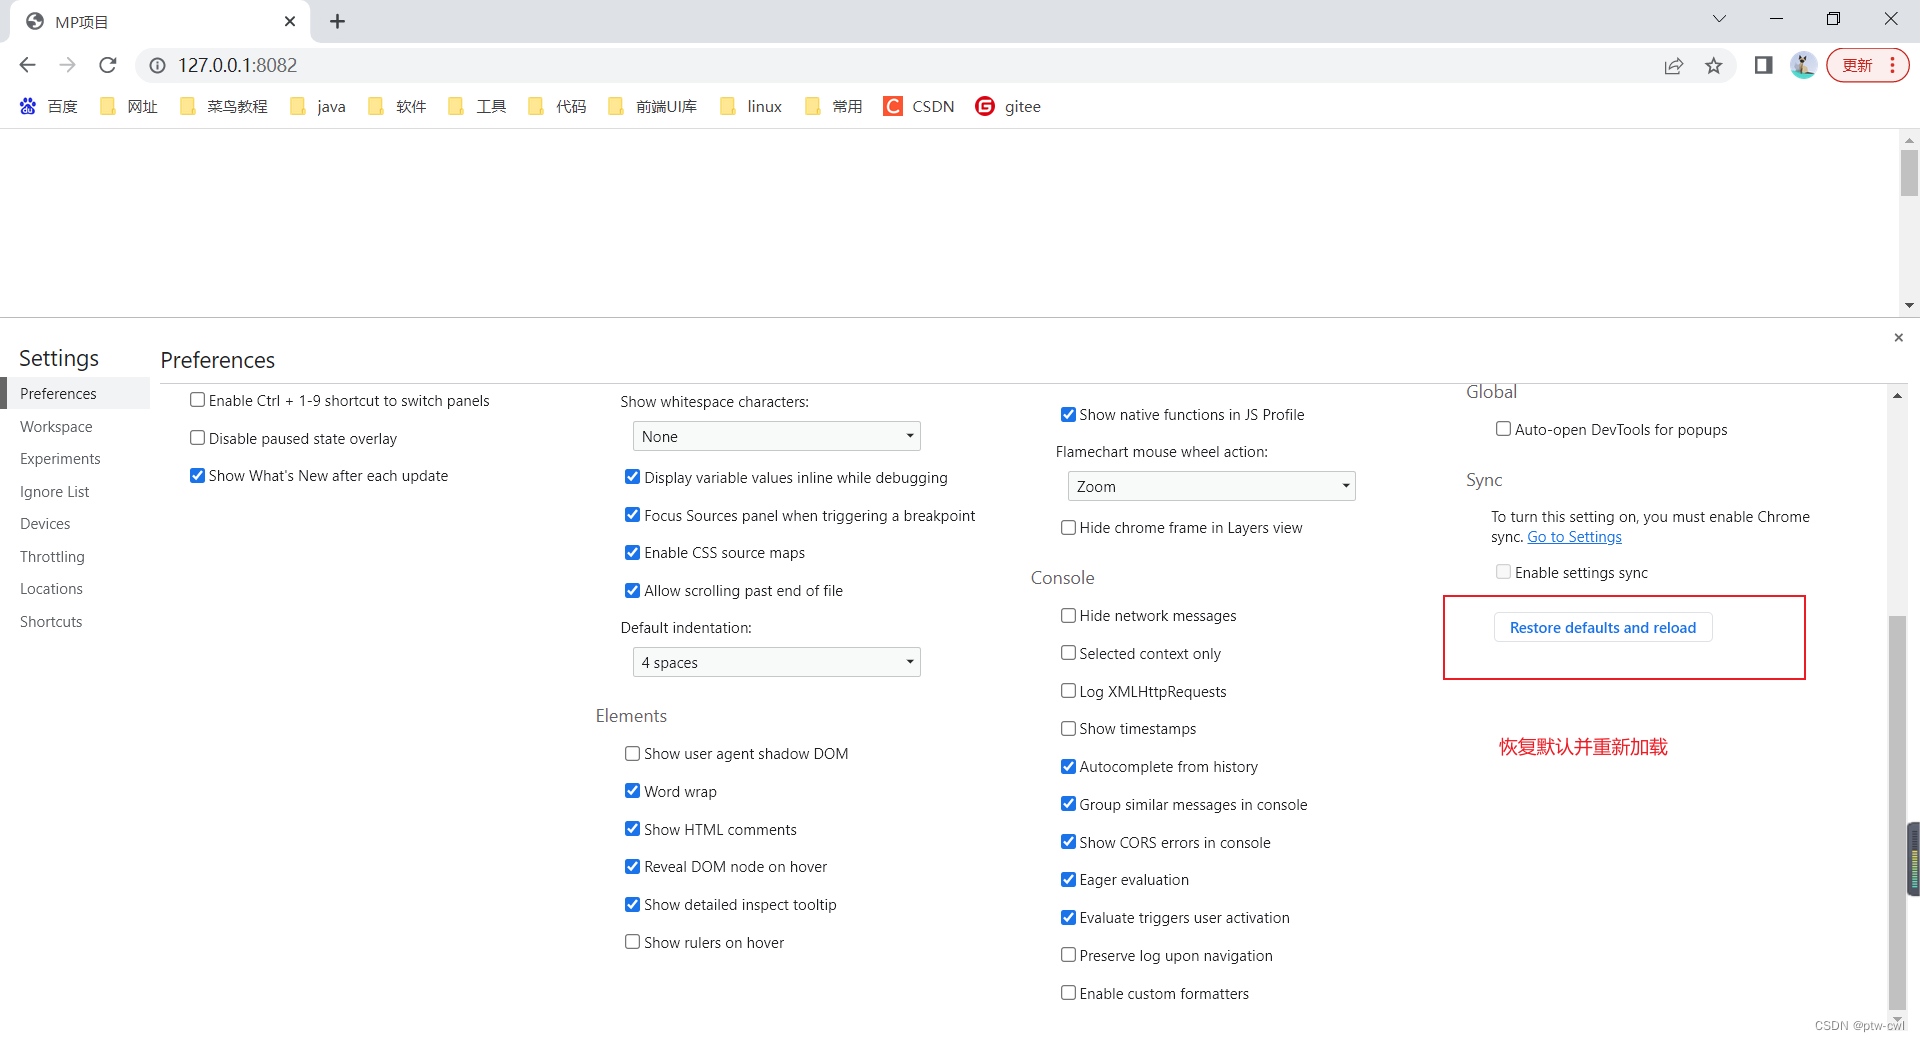Open Default indentation 4 spaces dropdown

pos(776,662)
